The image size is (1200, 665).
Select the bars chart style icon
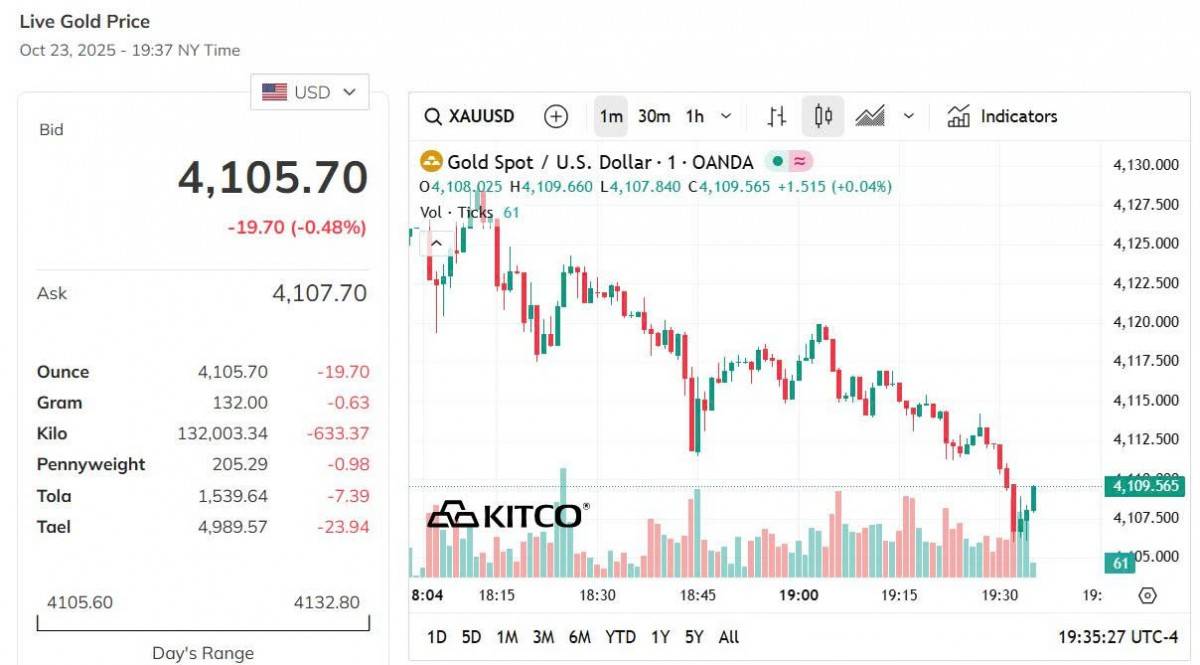777,116
